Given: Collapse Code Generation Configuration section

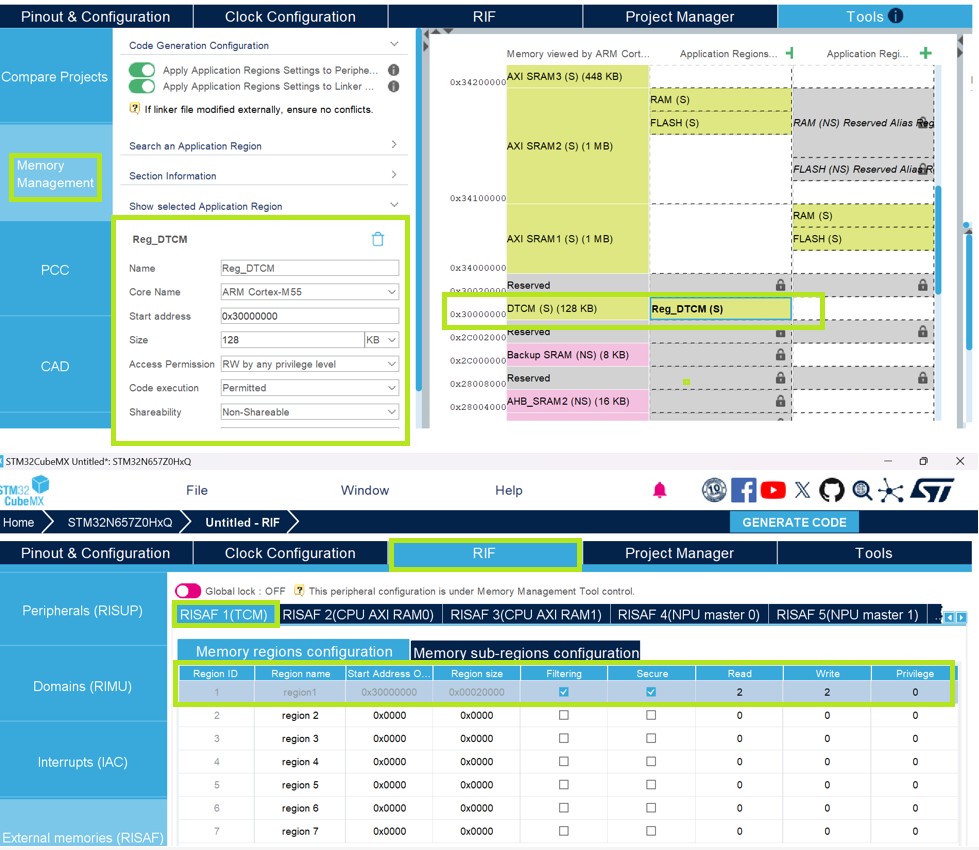Looking at the screenshot, I should click(394, 44).
